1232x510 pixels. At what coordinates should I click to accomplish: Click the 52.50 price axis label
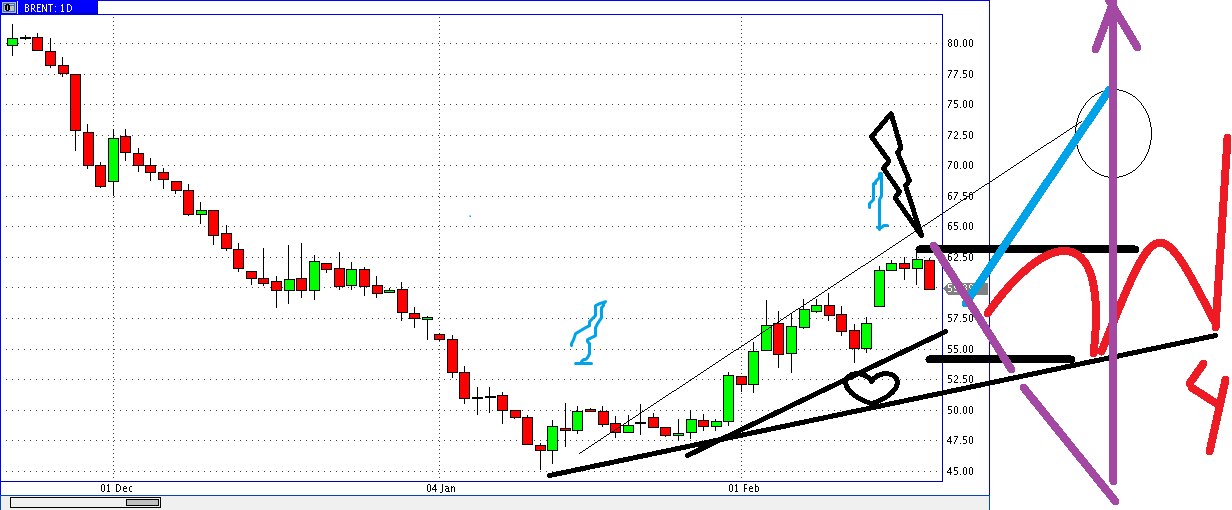tap(961, 379)
